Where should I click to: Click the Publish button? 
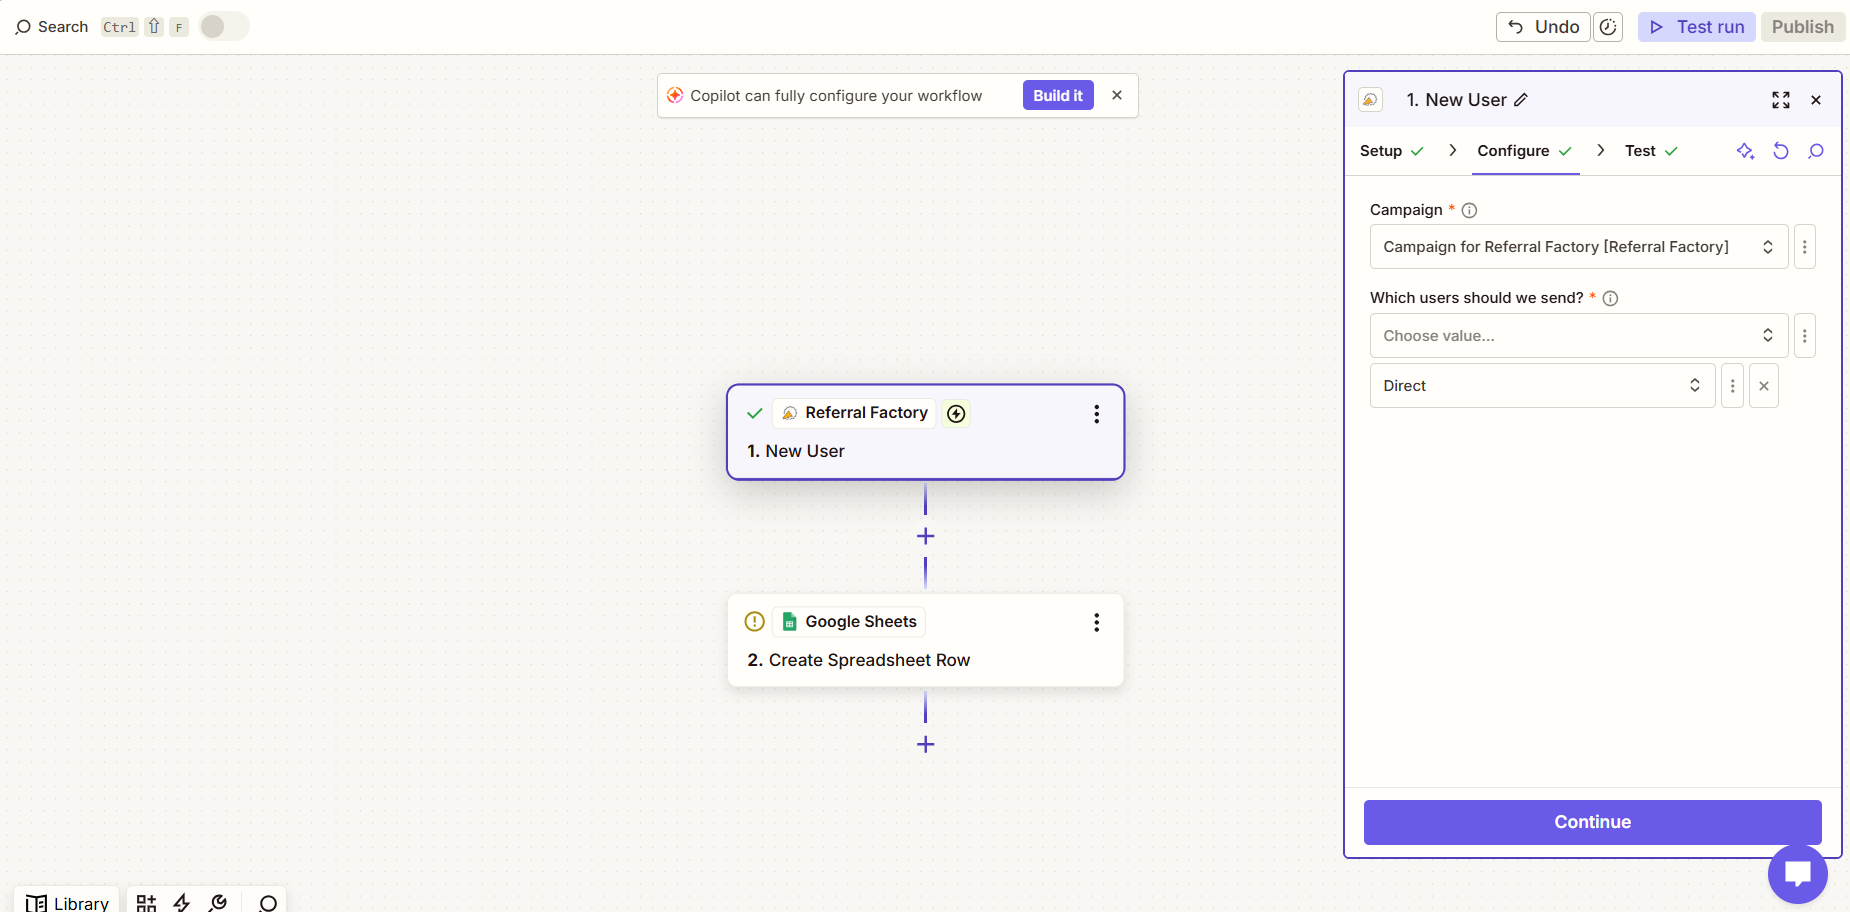(1802, 27)
